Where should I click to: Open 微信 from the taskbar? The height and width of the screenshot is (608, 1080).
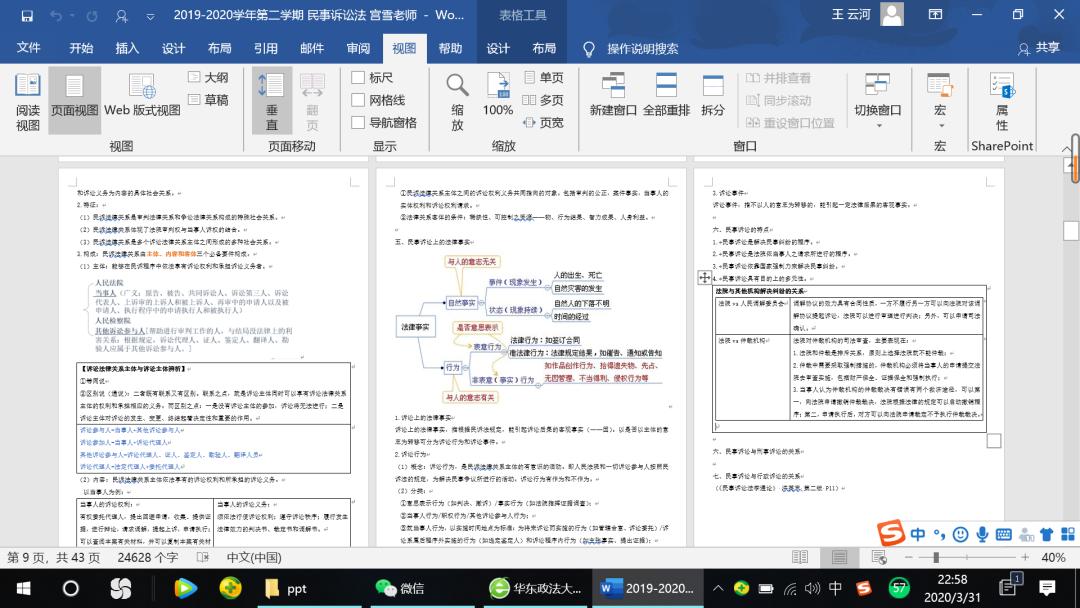click(400, 588)
